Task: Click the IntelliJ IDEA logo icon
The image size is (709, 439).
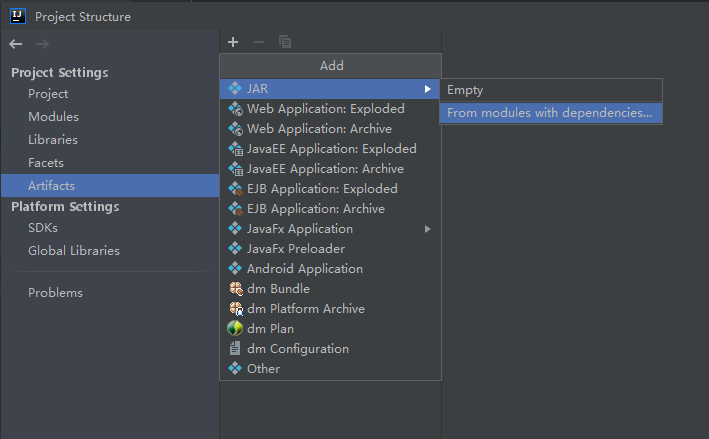Action: [18, 16]
